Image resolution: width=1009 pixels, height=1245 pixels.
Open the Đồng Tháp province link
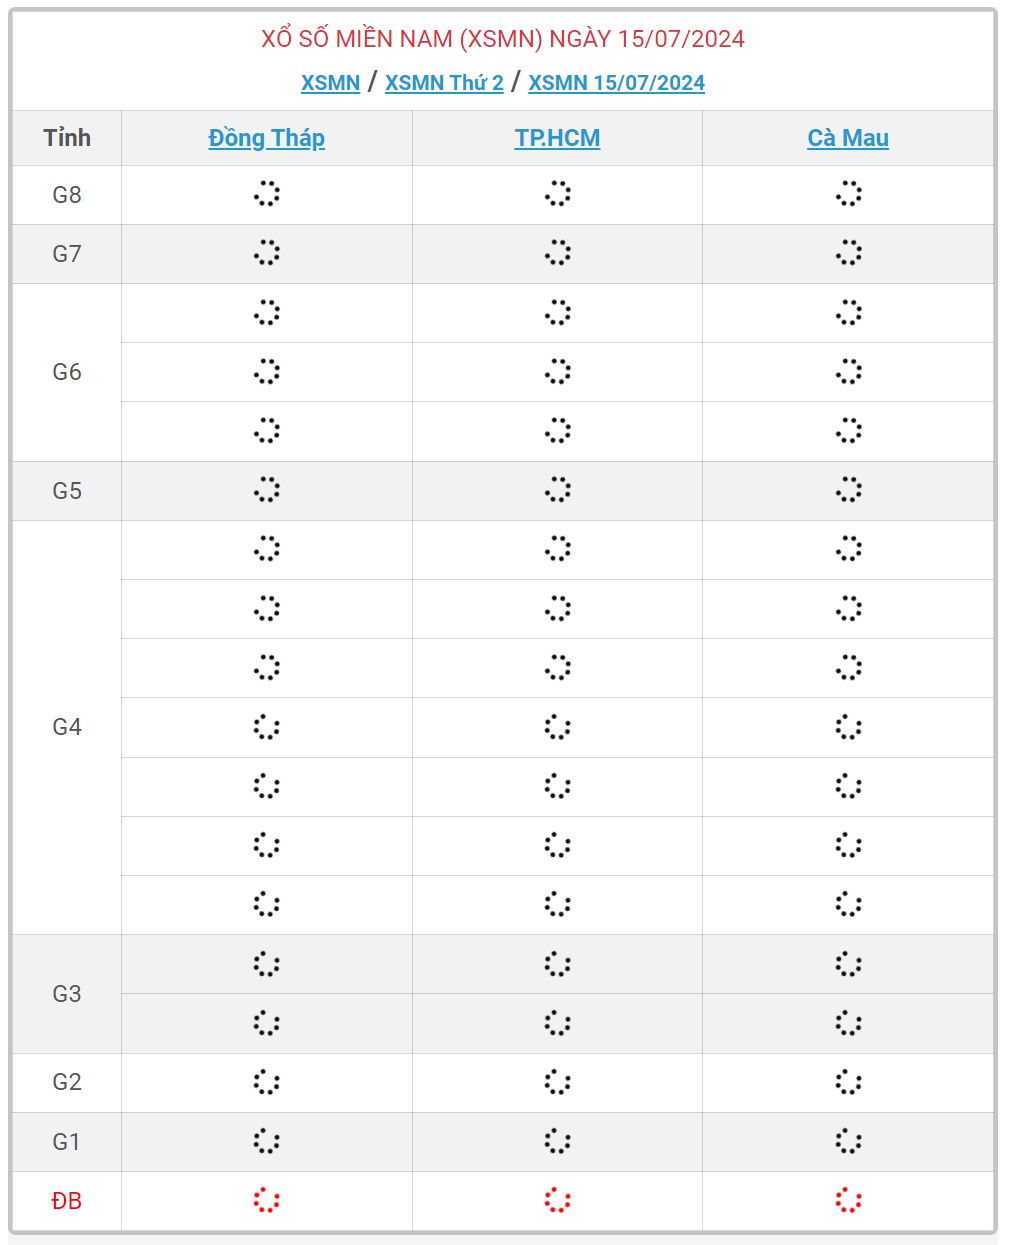pos(266,138)
